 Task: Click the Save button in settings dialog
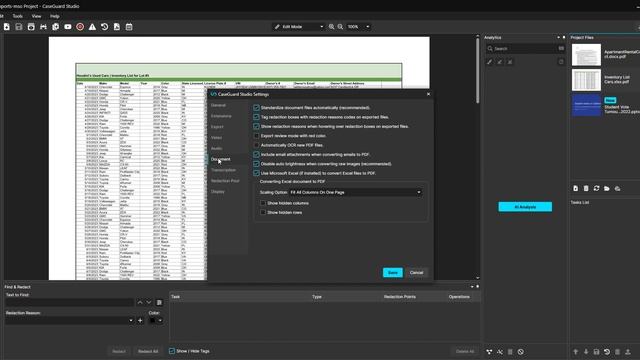(393, 273)
